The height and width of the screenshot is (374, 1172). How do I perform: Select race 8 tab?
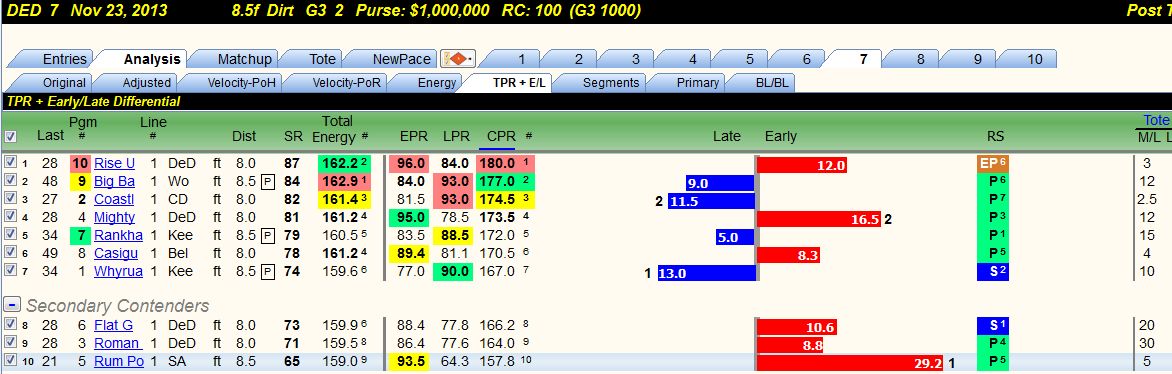(x=921, y=59)
